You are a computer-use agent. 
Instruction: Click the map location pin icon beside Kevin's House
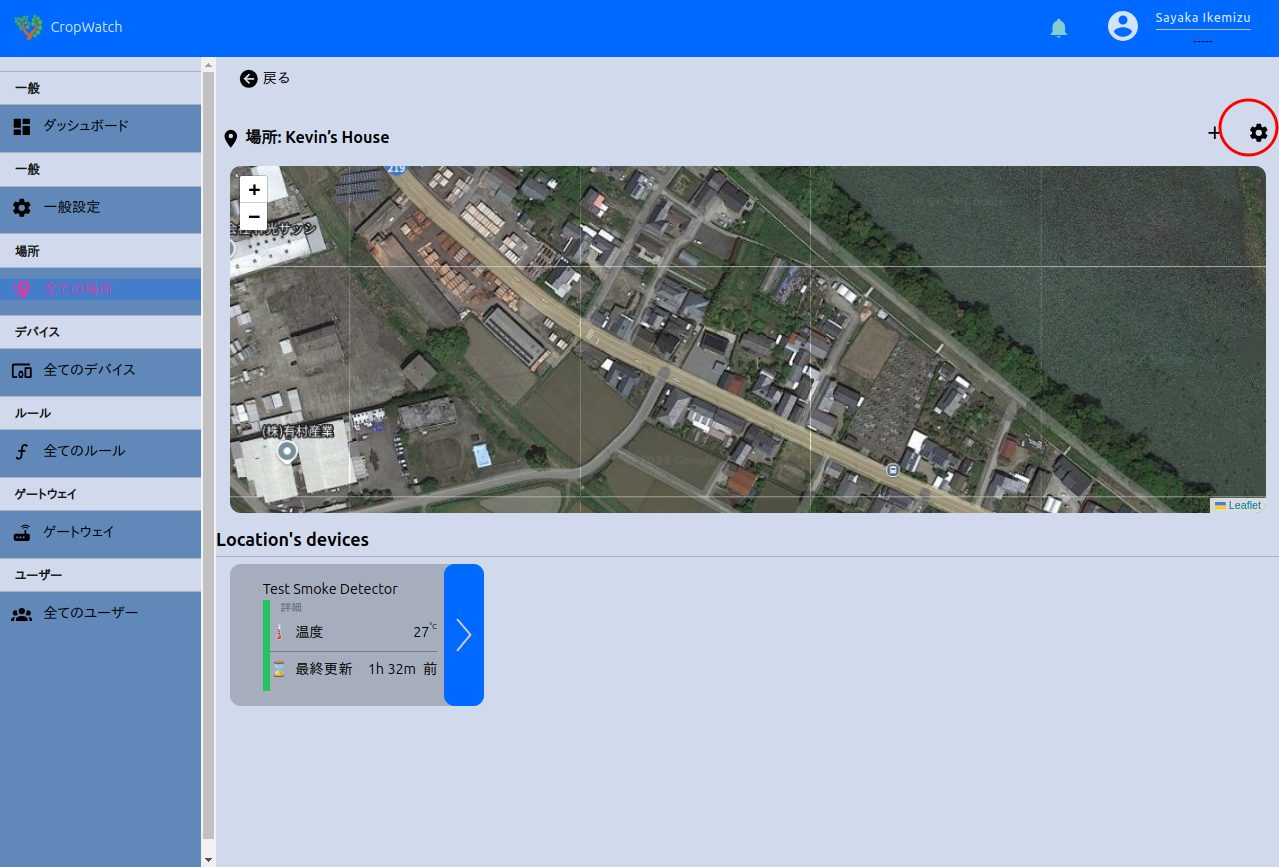(x=231, y=138)
